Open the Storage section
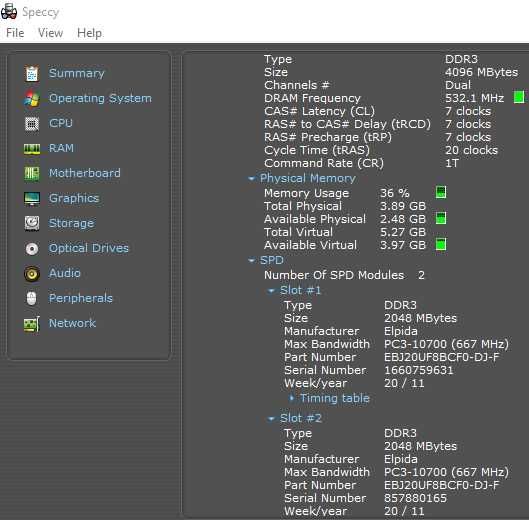 (x=71, y=223)
